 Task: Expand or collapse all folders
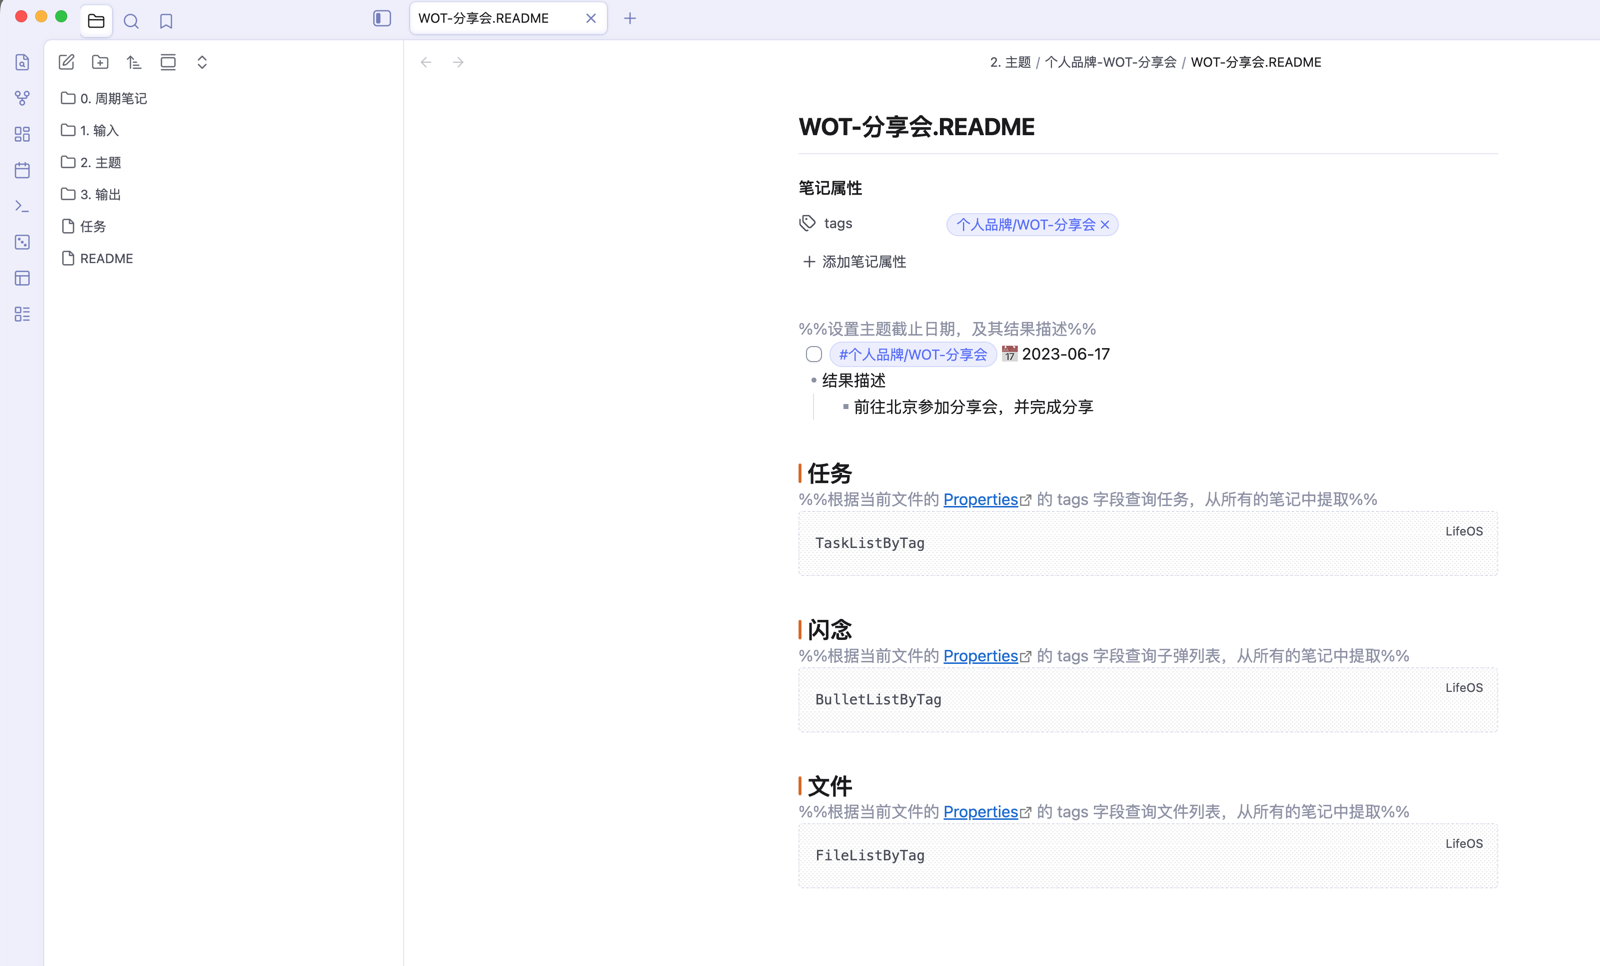[x=202, y=62]
